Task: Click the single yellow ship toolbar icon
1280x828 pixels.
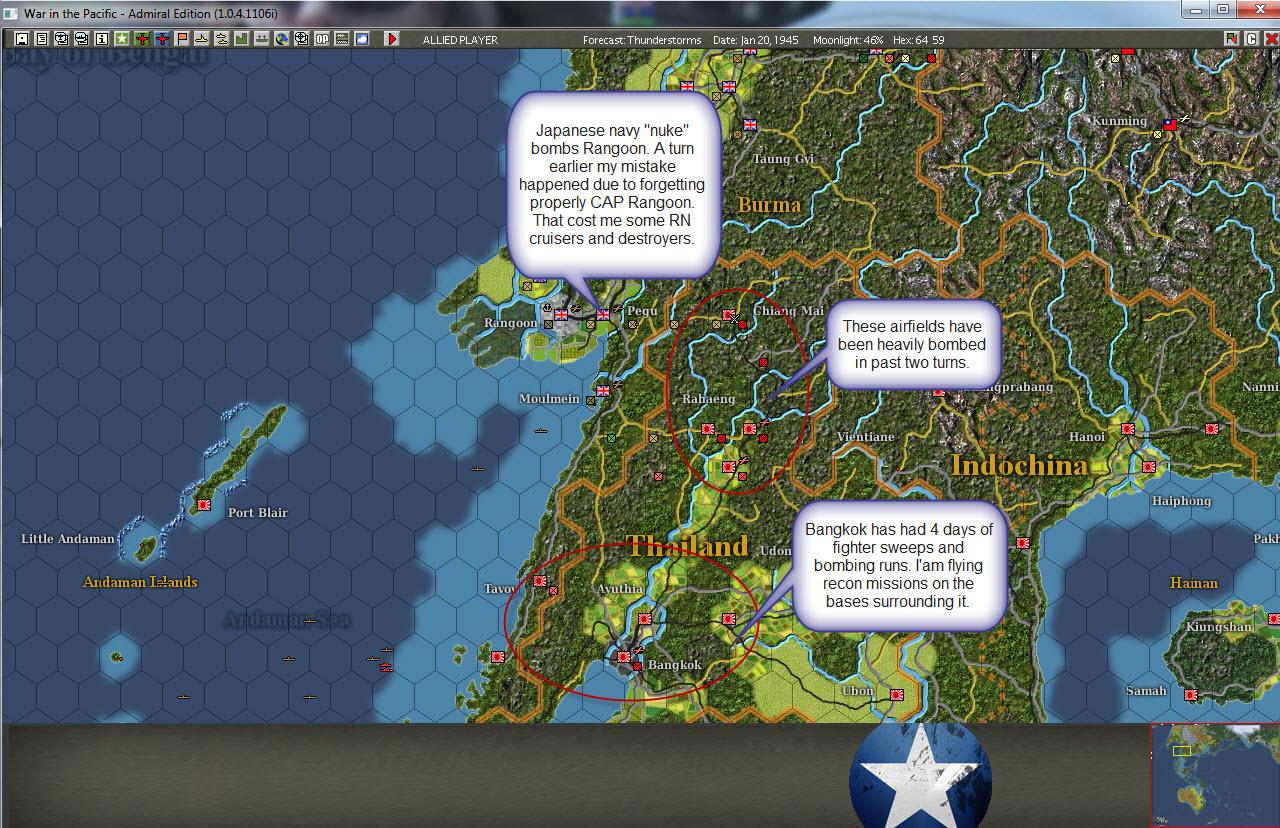Action: [201, 39]
